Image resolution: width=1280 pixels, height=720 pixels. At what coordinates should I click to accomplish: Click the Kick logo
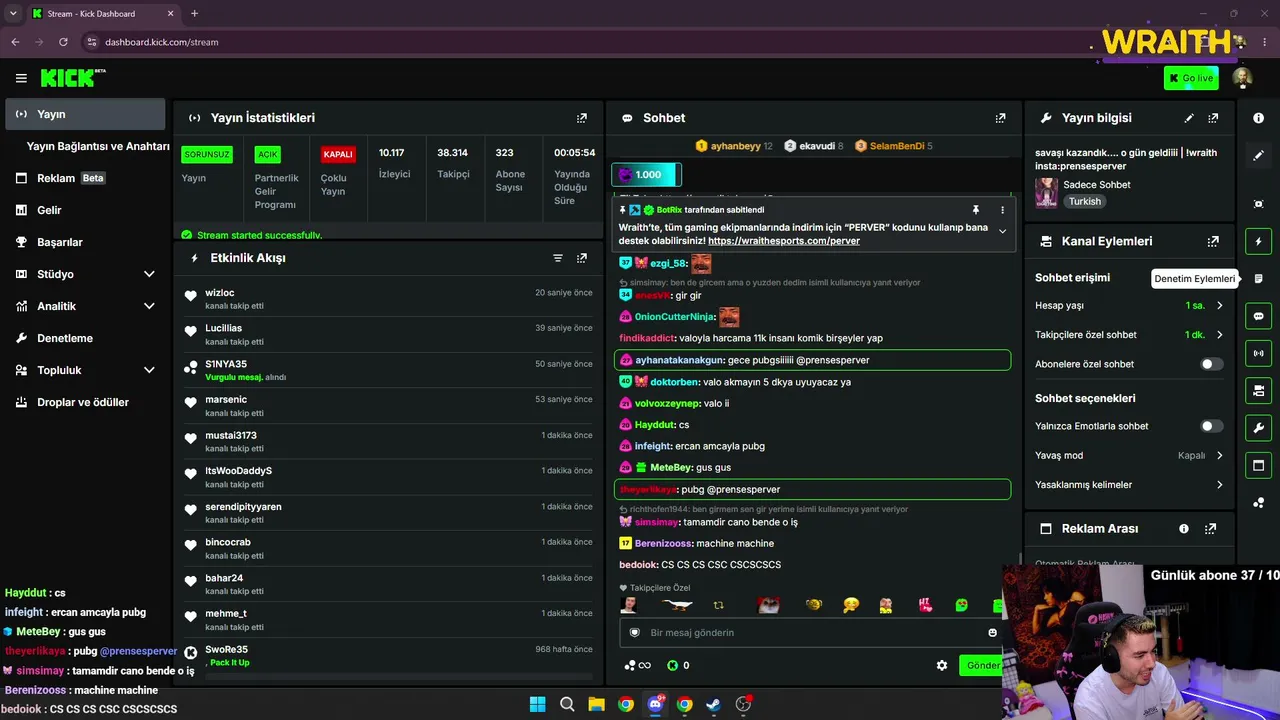coord(73,78)
